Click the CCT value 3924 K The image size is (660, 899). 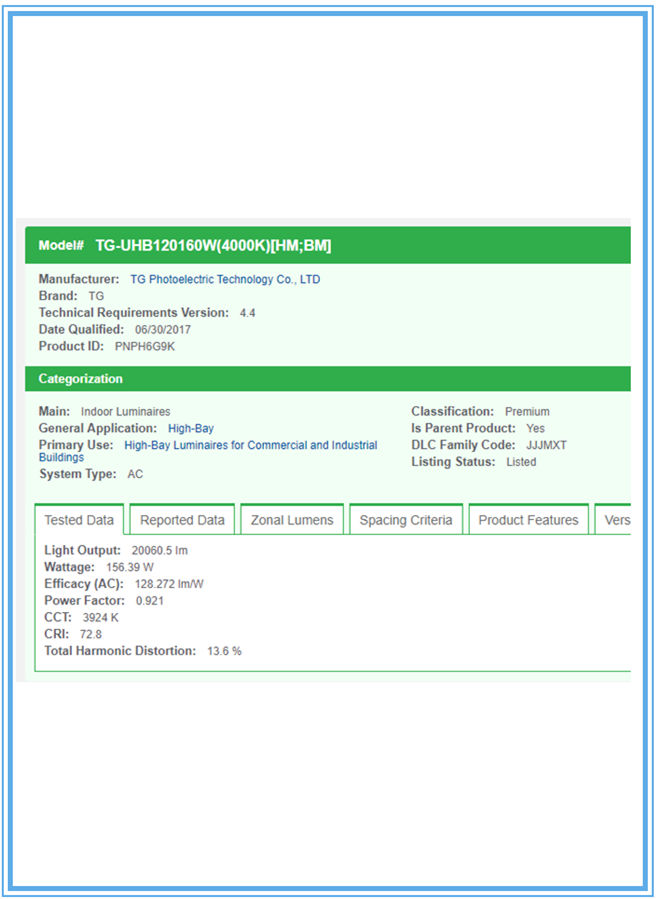[x=101, y=617]
